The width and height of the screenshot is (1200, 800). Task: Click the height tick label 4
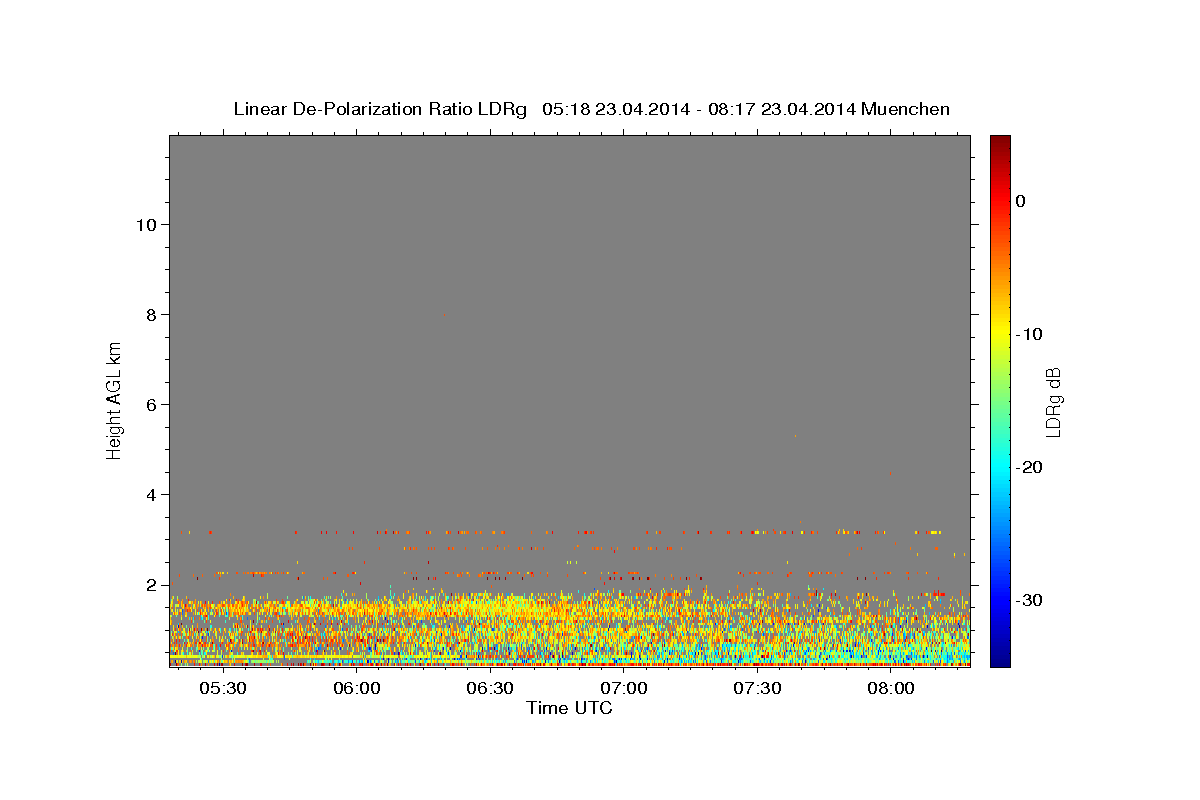[x=152, y=494]
